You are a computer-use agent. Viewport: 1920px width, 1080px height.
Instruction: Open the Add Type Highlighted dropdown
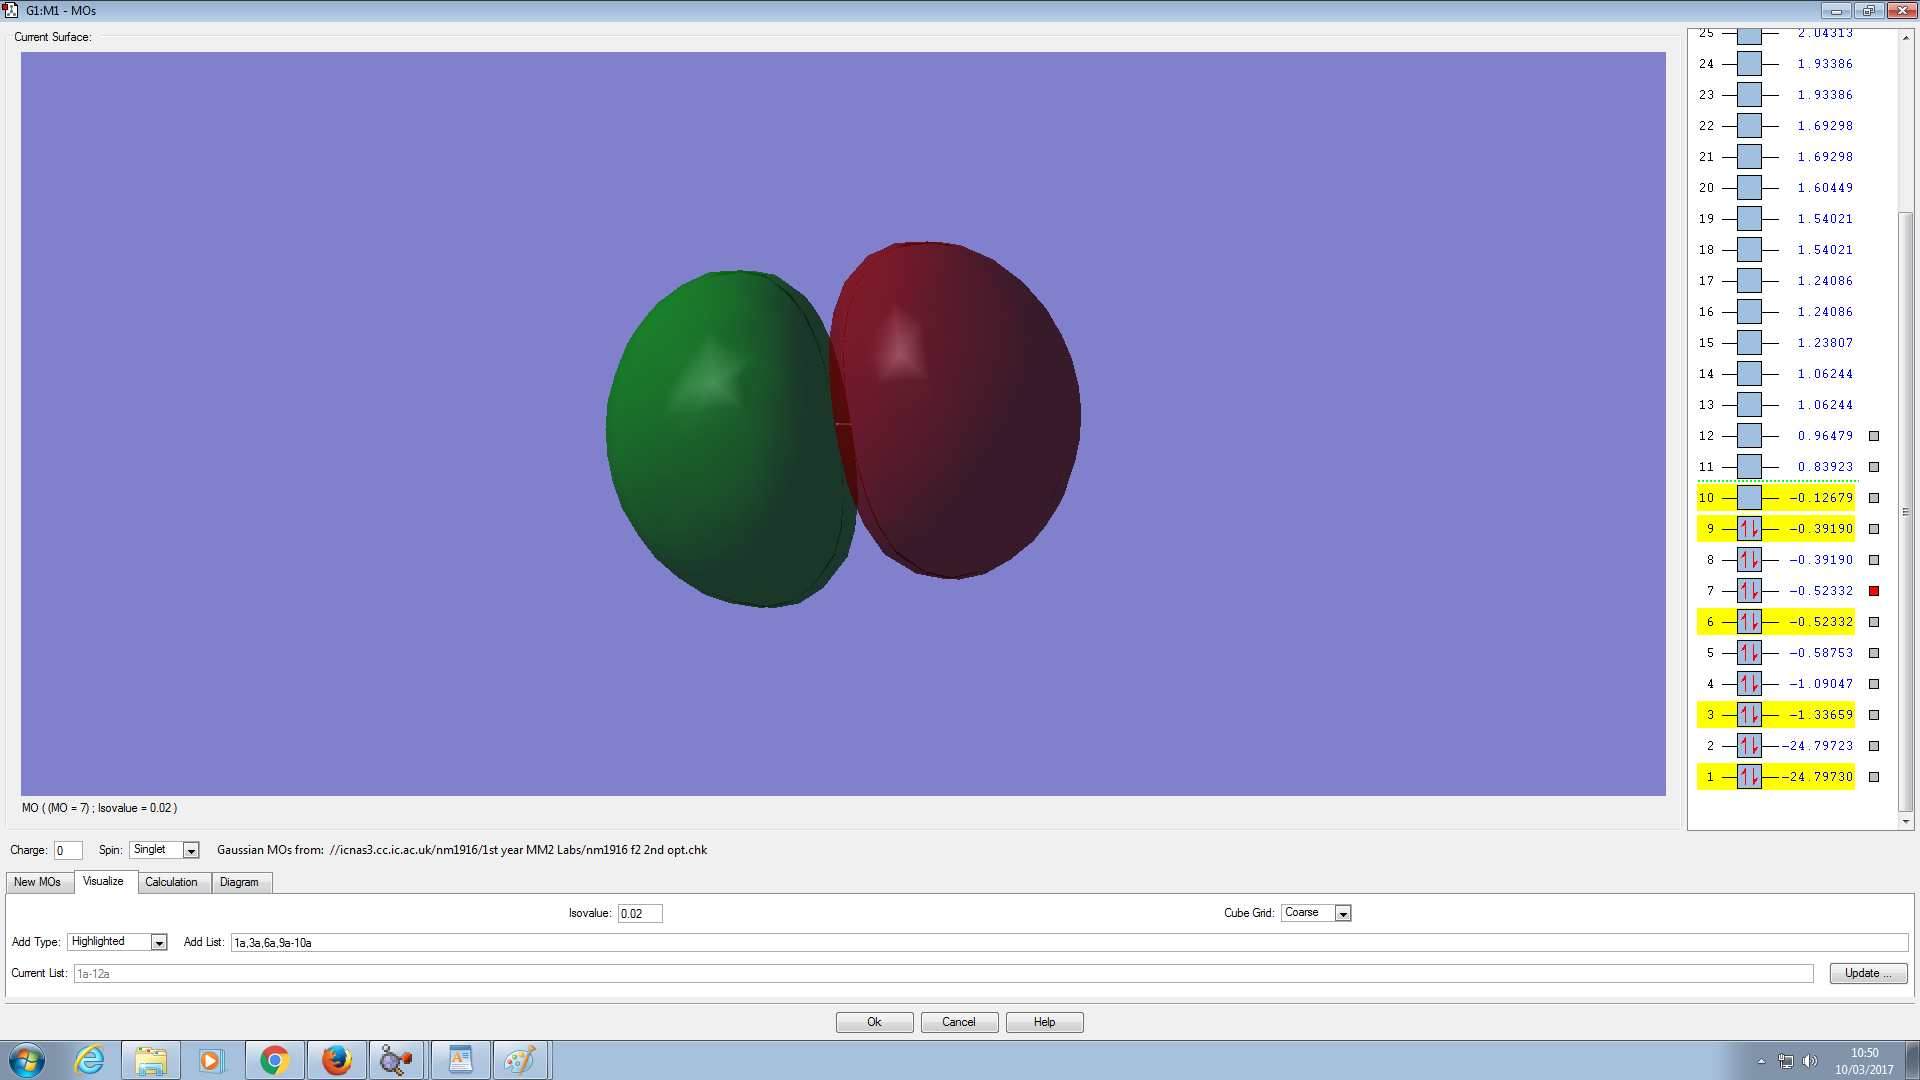[x=159, y=942]
